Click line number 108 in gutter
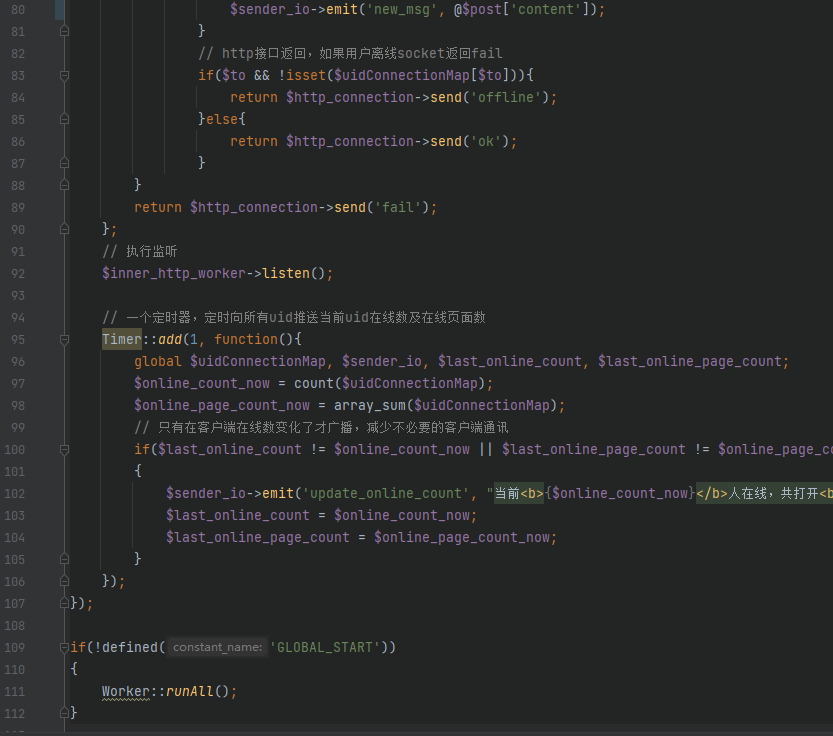The image size is (833, 736). click(x=14, y=625)
